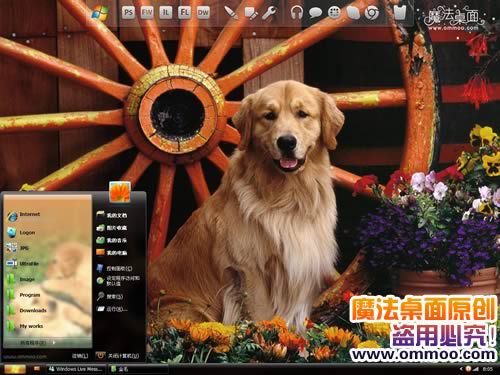The width and height of the screenshot is (500, 375).
Task: Open My works folder in start menu
Action: click(25, 326)
